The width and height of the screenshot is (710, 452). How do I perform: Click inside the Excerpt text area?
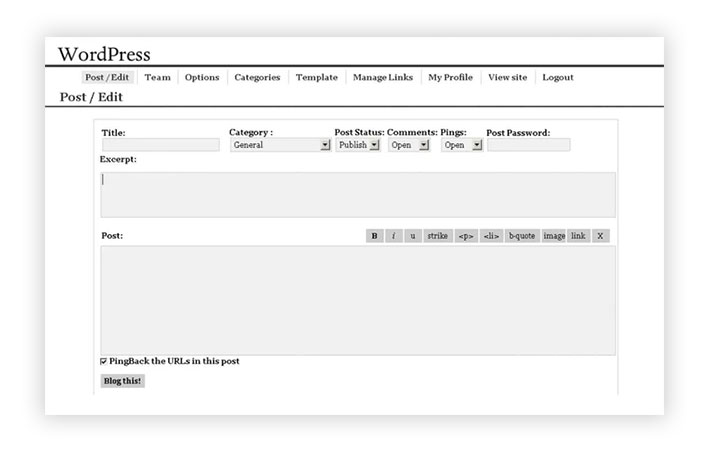pyautogui.click(x=358, y=195)
